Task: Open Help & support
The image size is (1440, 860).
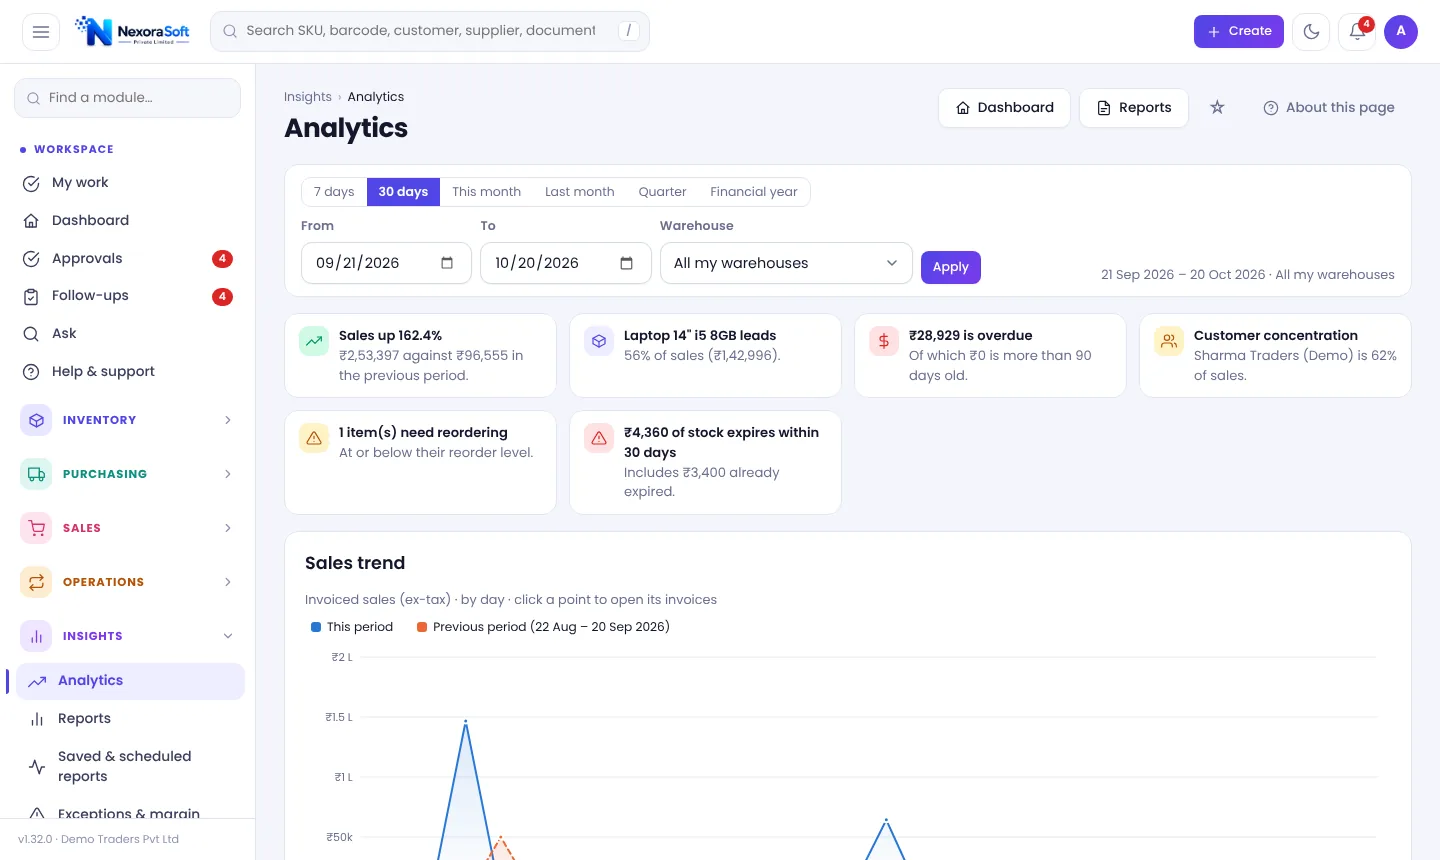Action: 128,371
